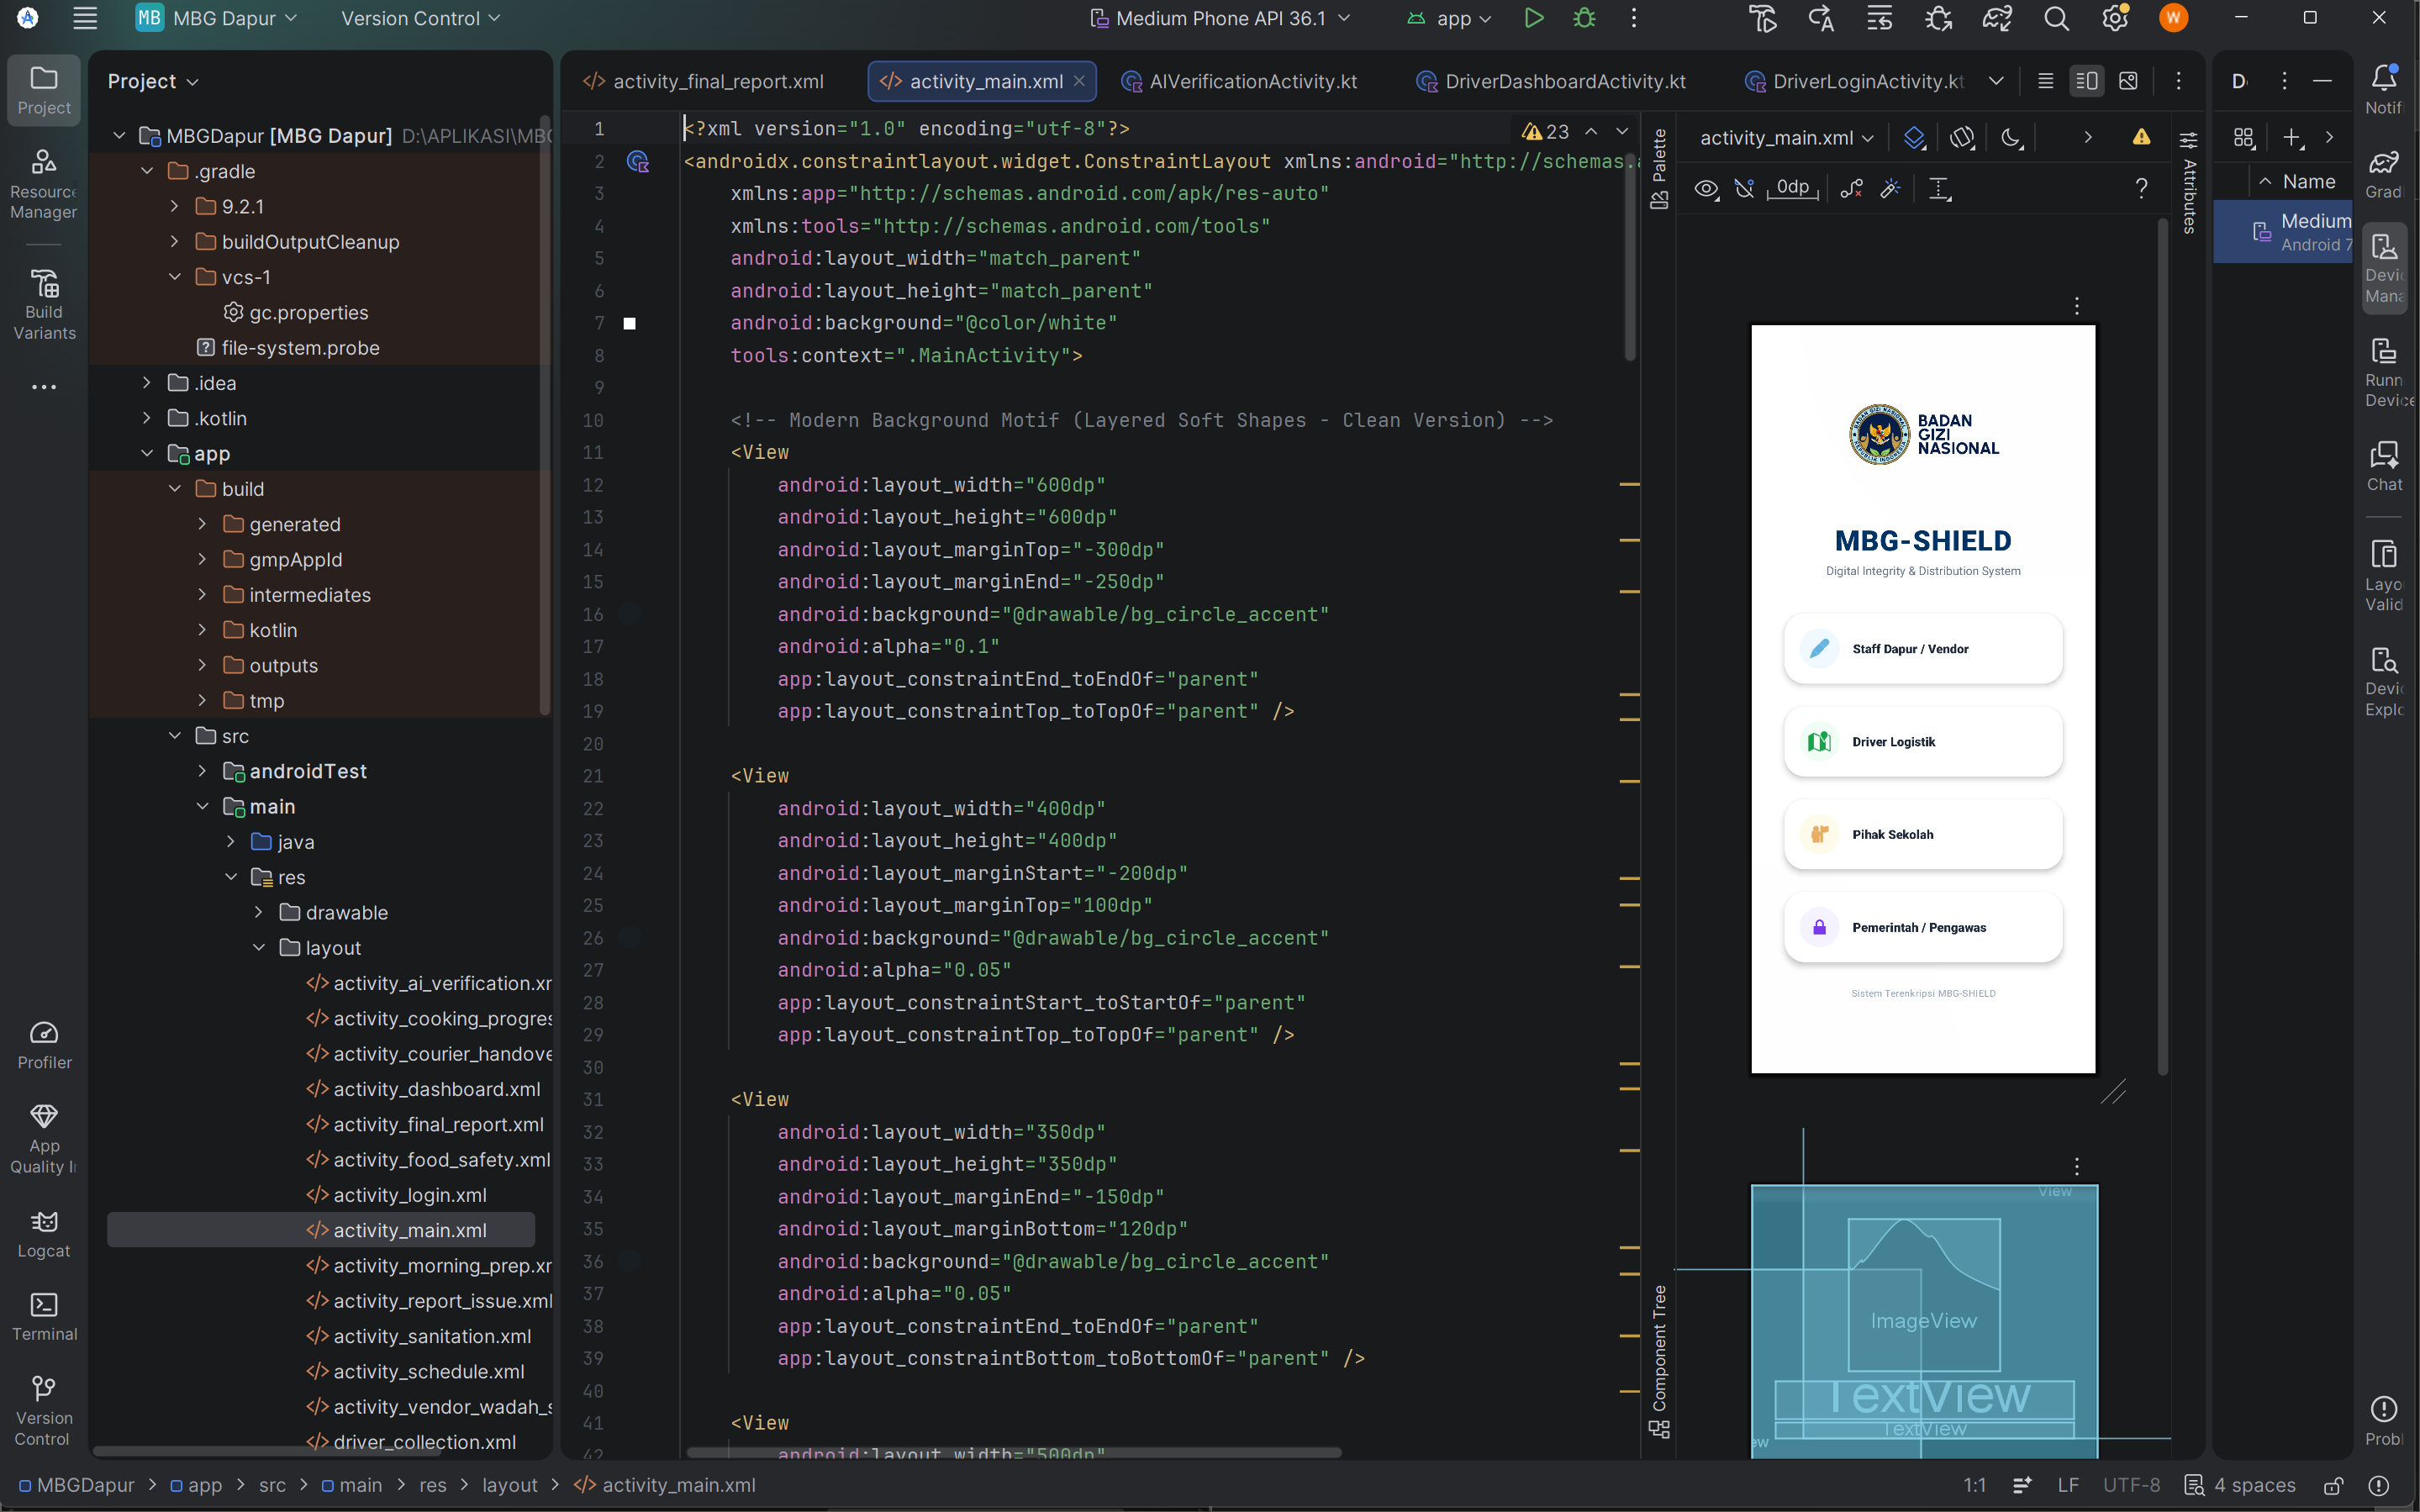Open the app run configuration dropdown

coord(1450,18)
